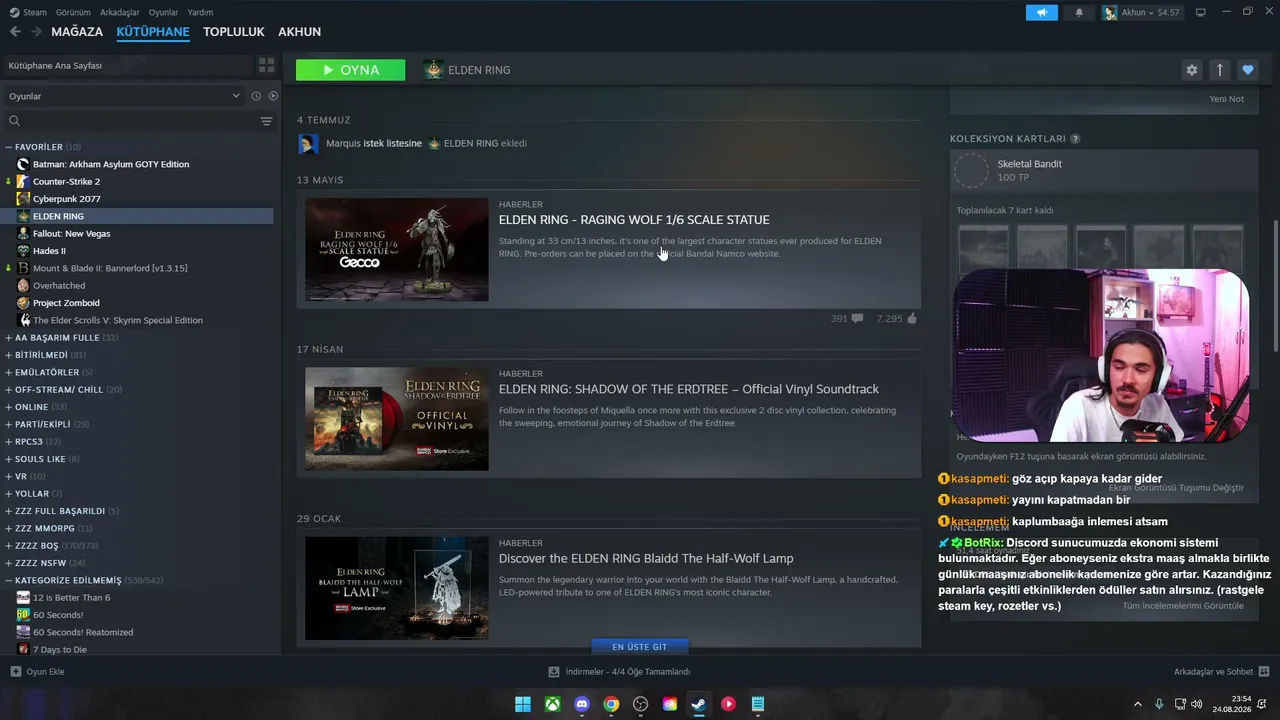
Task: Click the library search field
Action: pyautogui.click(x=130, y=121)
